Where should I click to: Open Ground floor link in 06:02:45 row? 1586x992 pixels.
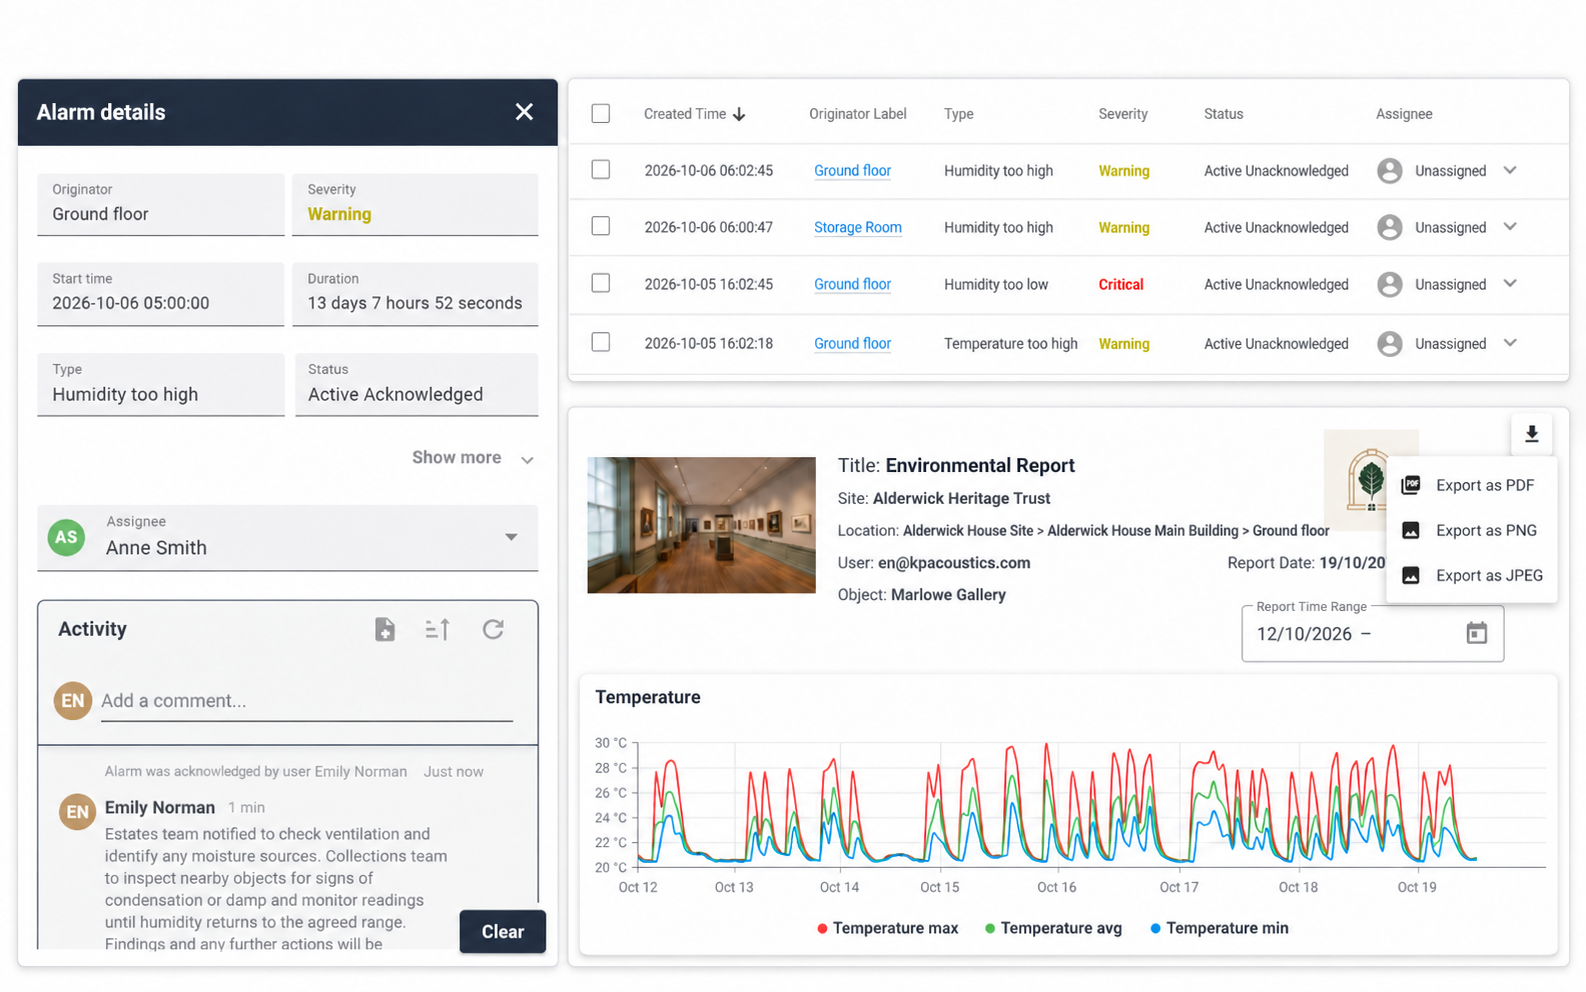[x=852, y=171]
